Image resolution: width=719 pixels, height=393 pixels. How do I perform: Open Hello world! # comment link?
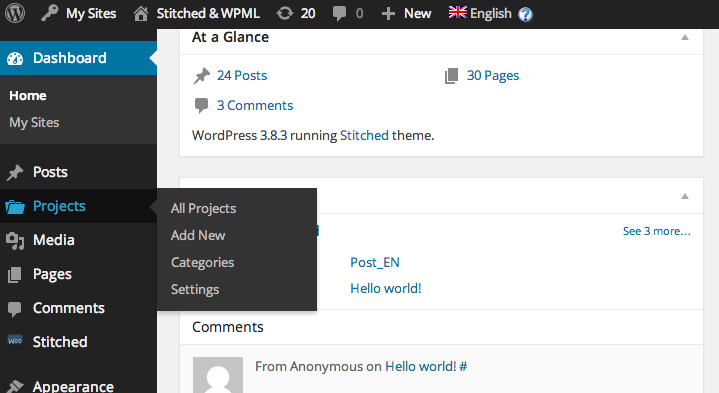tap(426, 366)
